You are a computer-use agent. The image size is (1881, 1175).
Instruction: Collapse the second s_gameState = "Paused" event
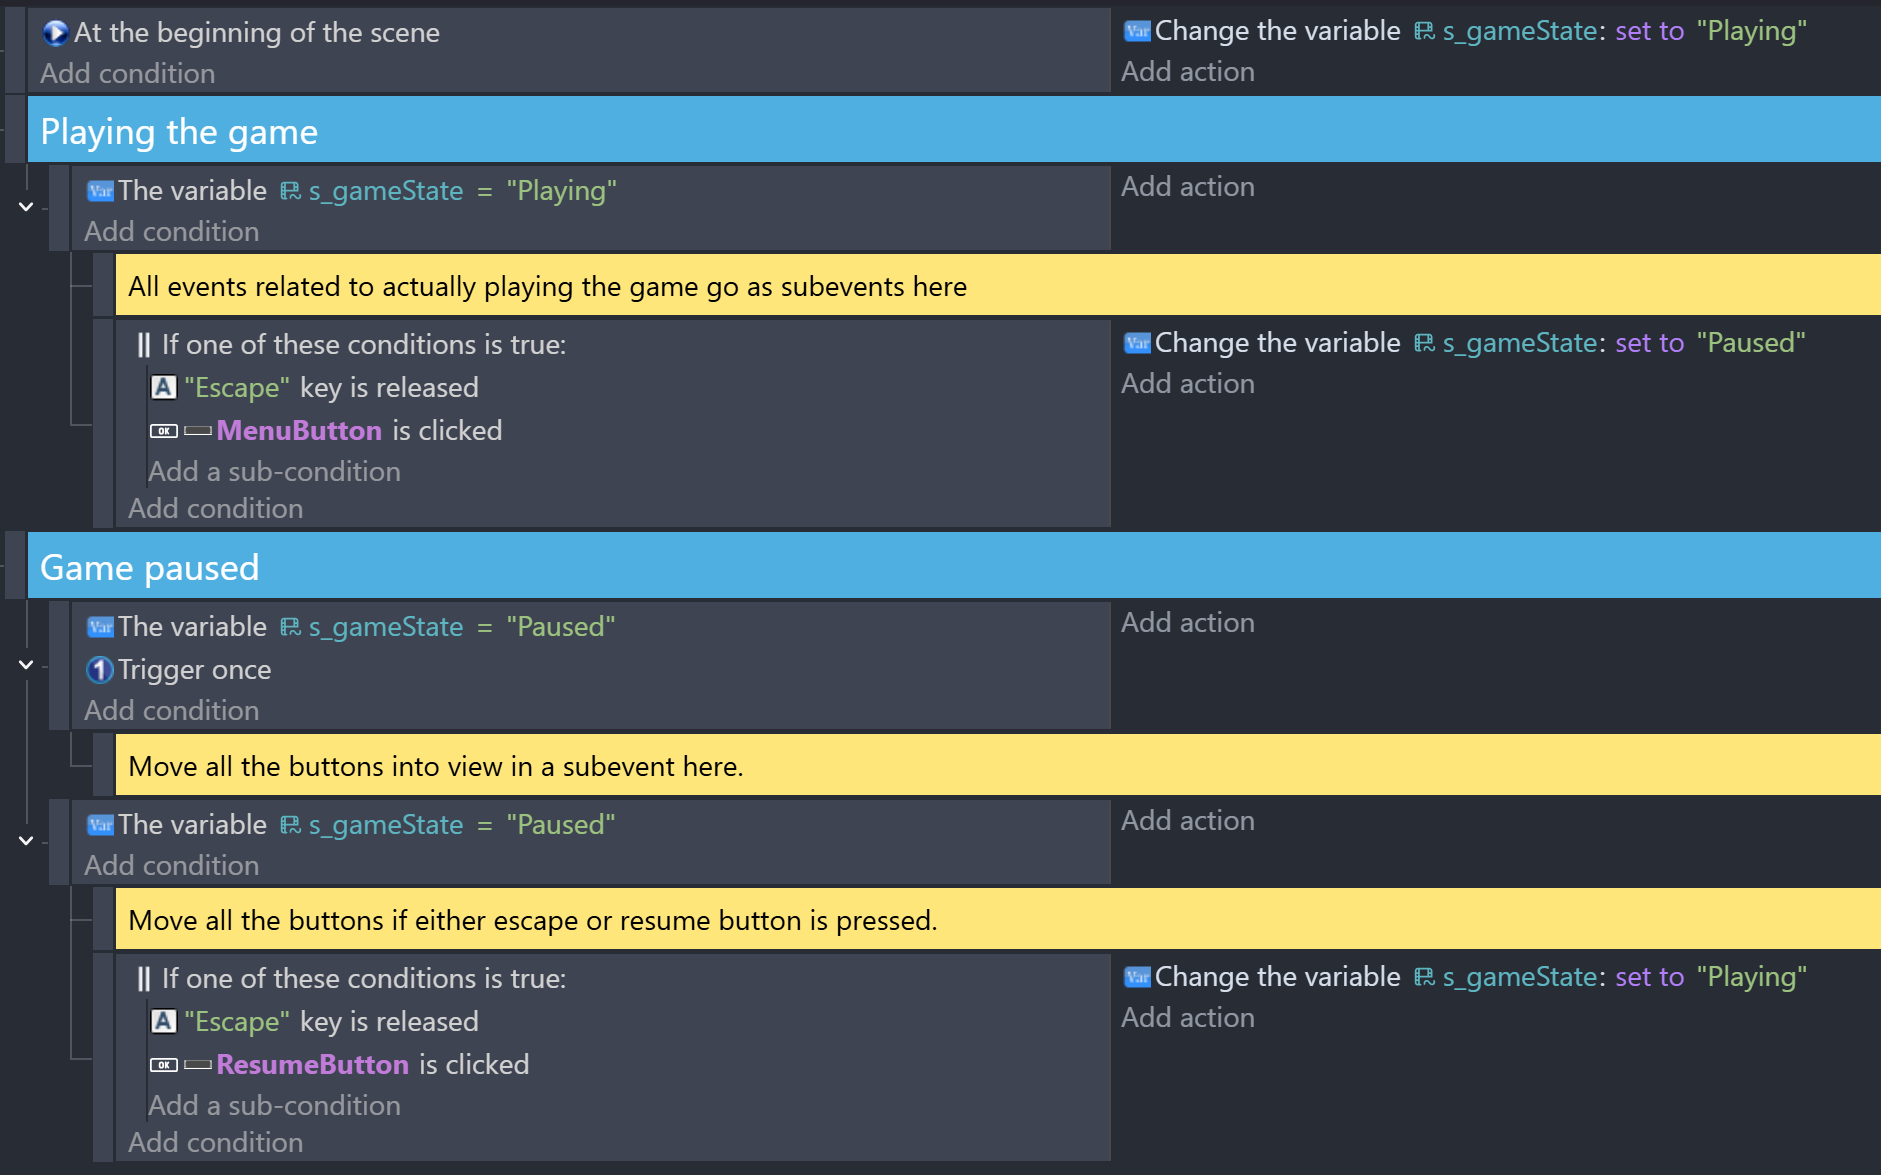(26, 841)
